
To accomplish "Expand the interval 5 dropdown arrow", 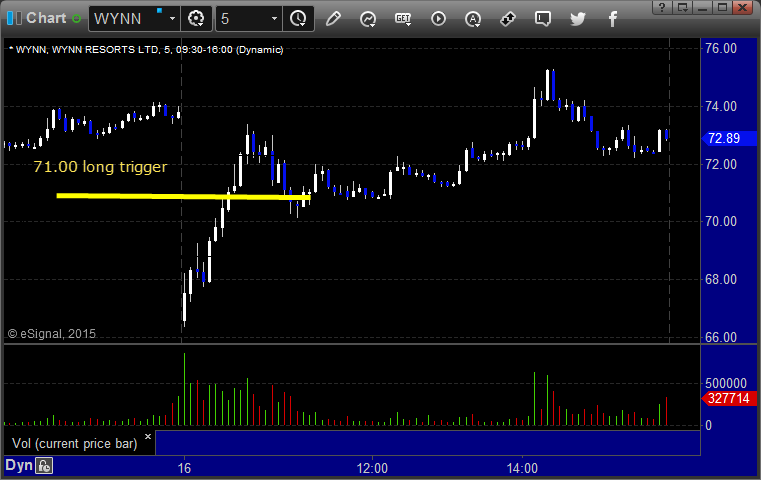I will click(274, 19).
